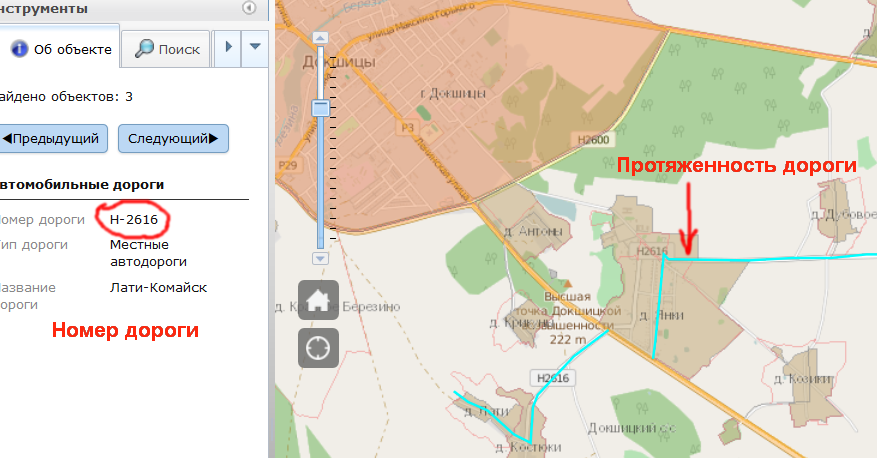The width and height of the screenshot is (877, 458).
Task: Click the 'д. Янки' village label
Action: point(662,315)
